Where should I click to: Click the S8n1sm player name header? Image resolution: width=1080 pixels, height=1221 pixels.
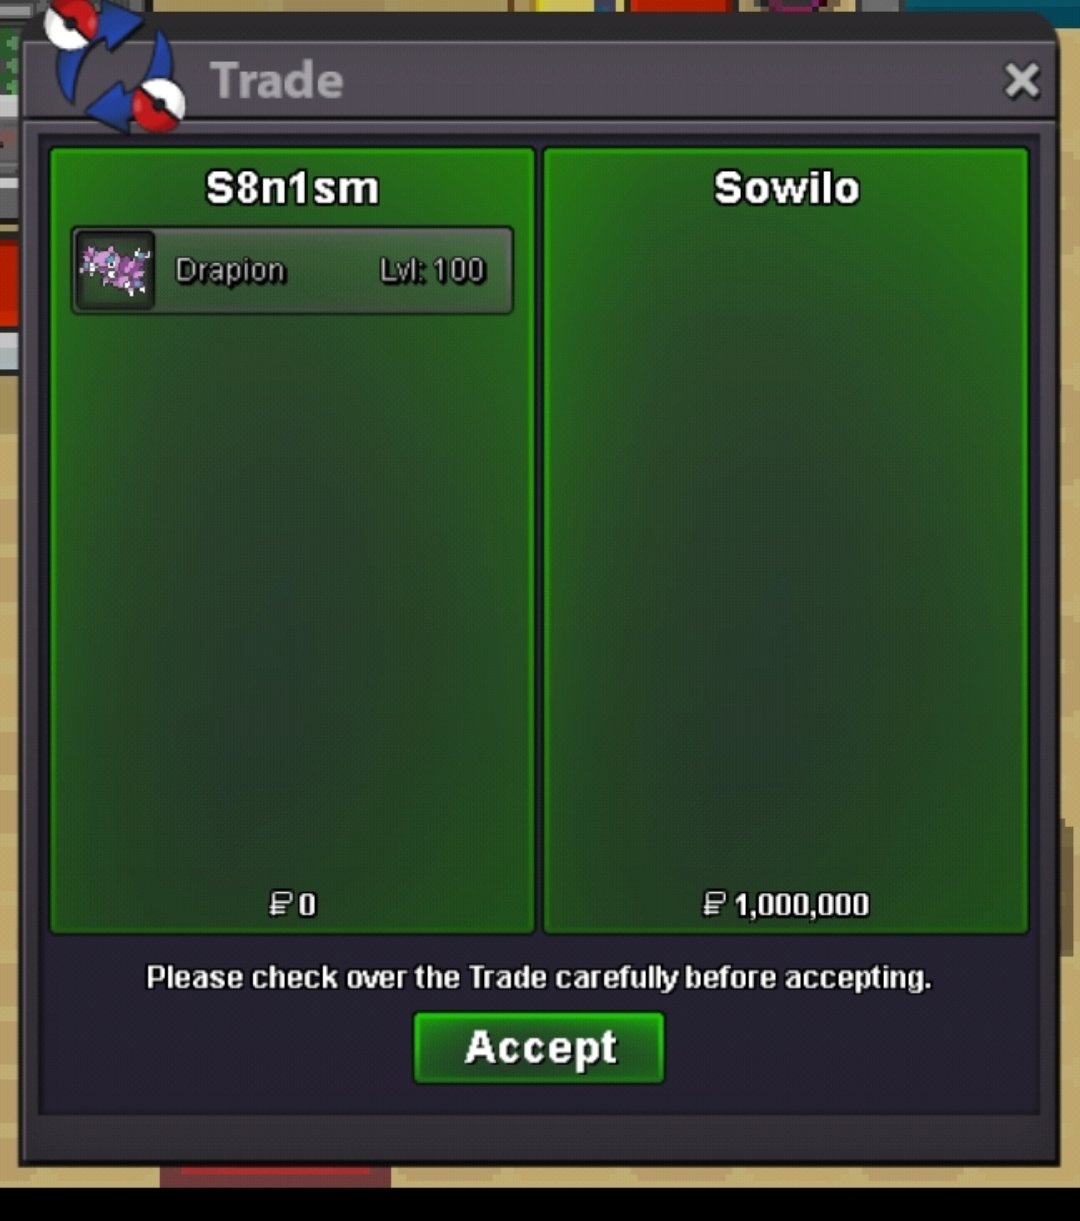(292, 188)
